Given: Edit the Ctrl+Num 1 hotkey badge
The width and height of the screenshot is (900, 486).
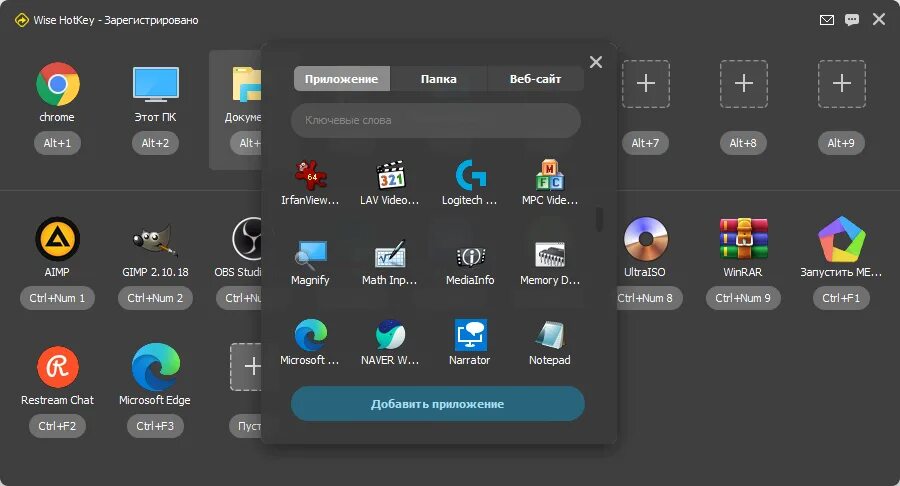Looking at the screenshot, I should [57, 298].
